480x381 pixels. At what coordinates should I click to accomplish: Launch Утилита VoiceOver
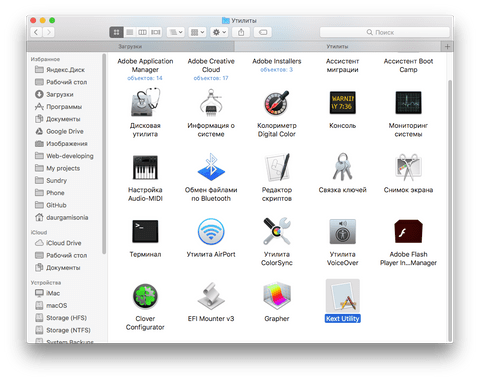click(342, 231)
